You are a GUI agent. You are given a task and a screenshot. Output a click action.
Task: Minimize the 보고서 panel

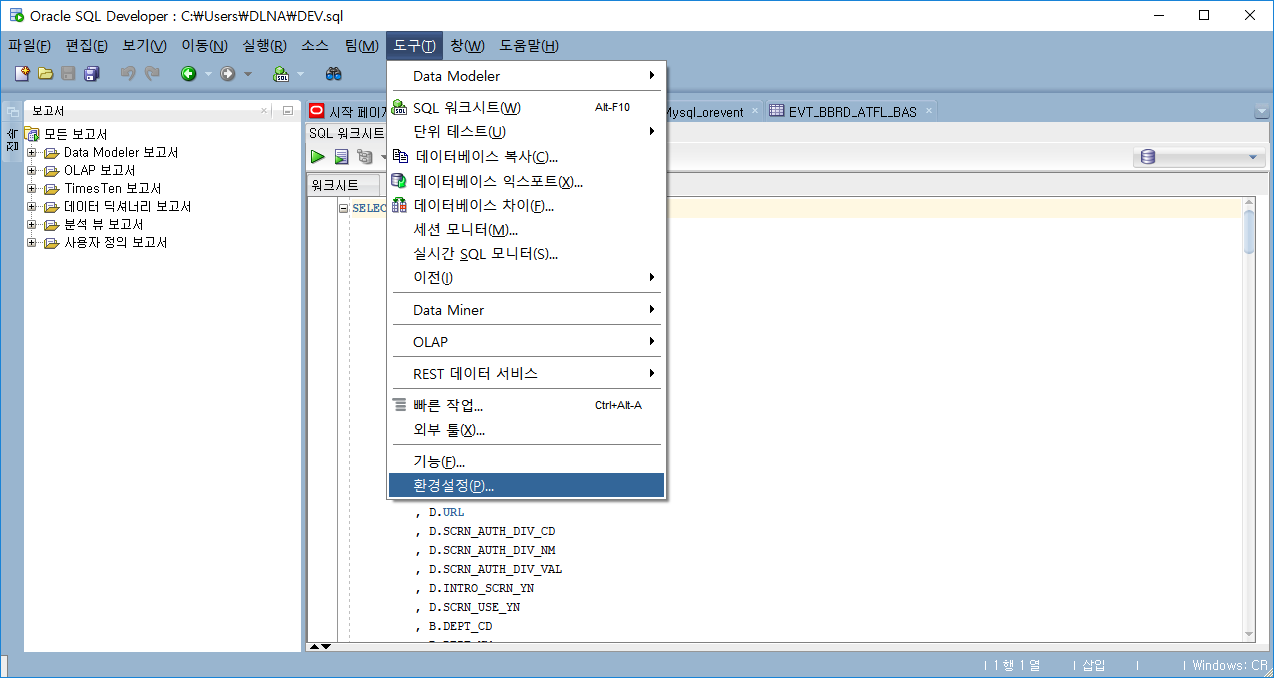tap(287, 111)
